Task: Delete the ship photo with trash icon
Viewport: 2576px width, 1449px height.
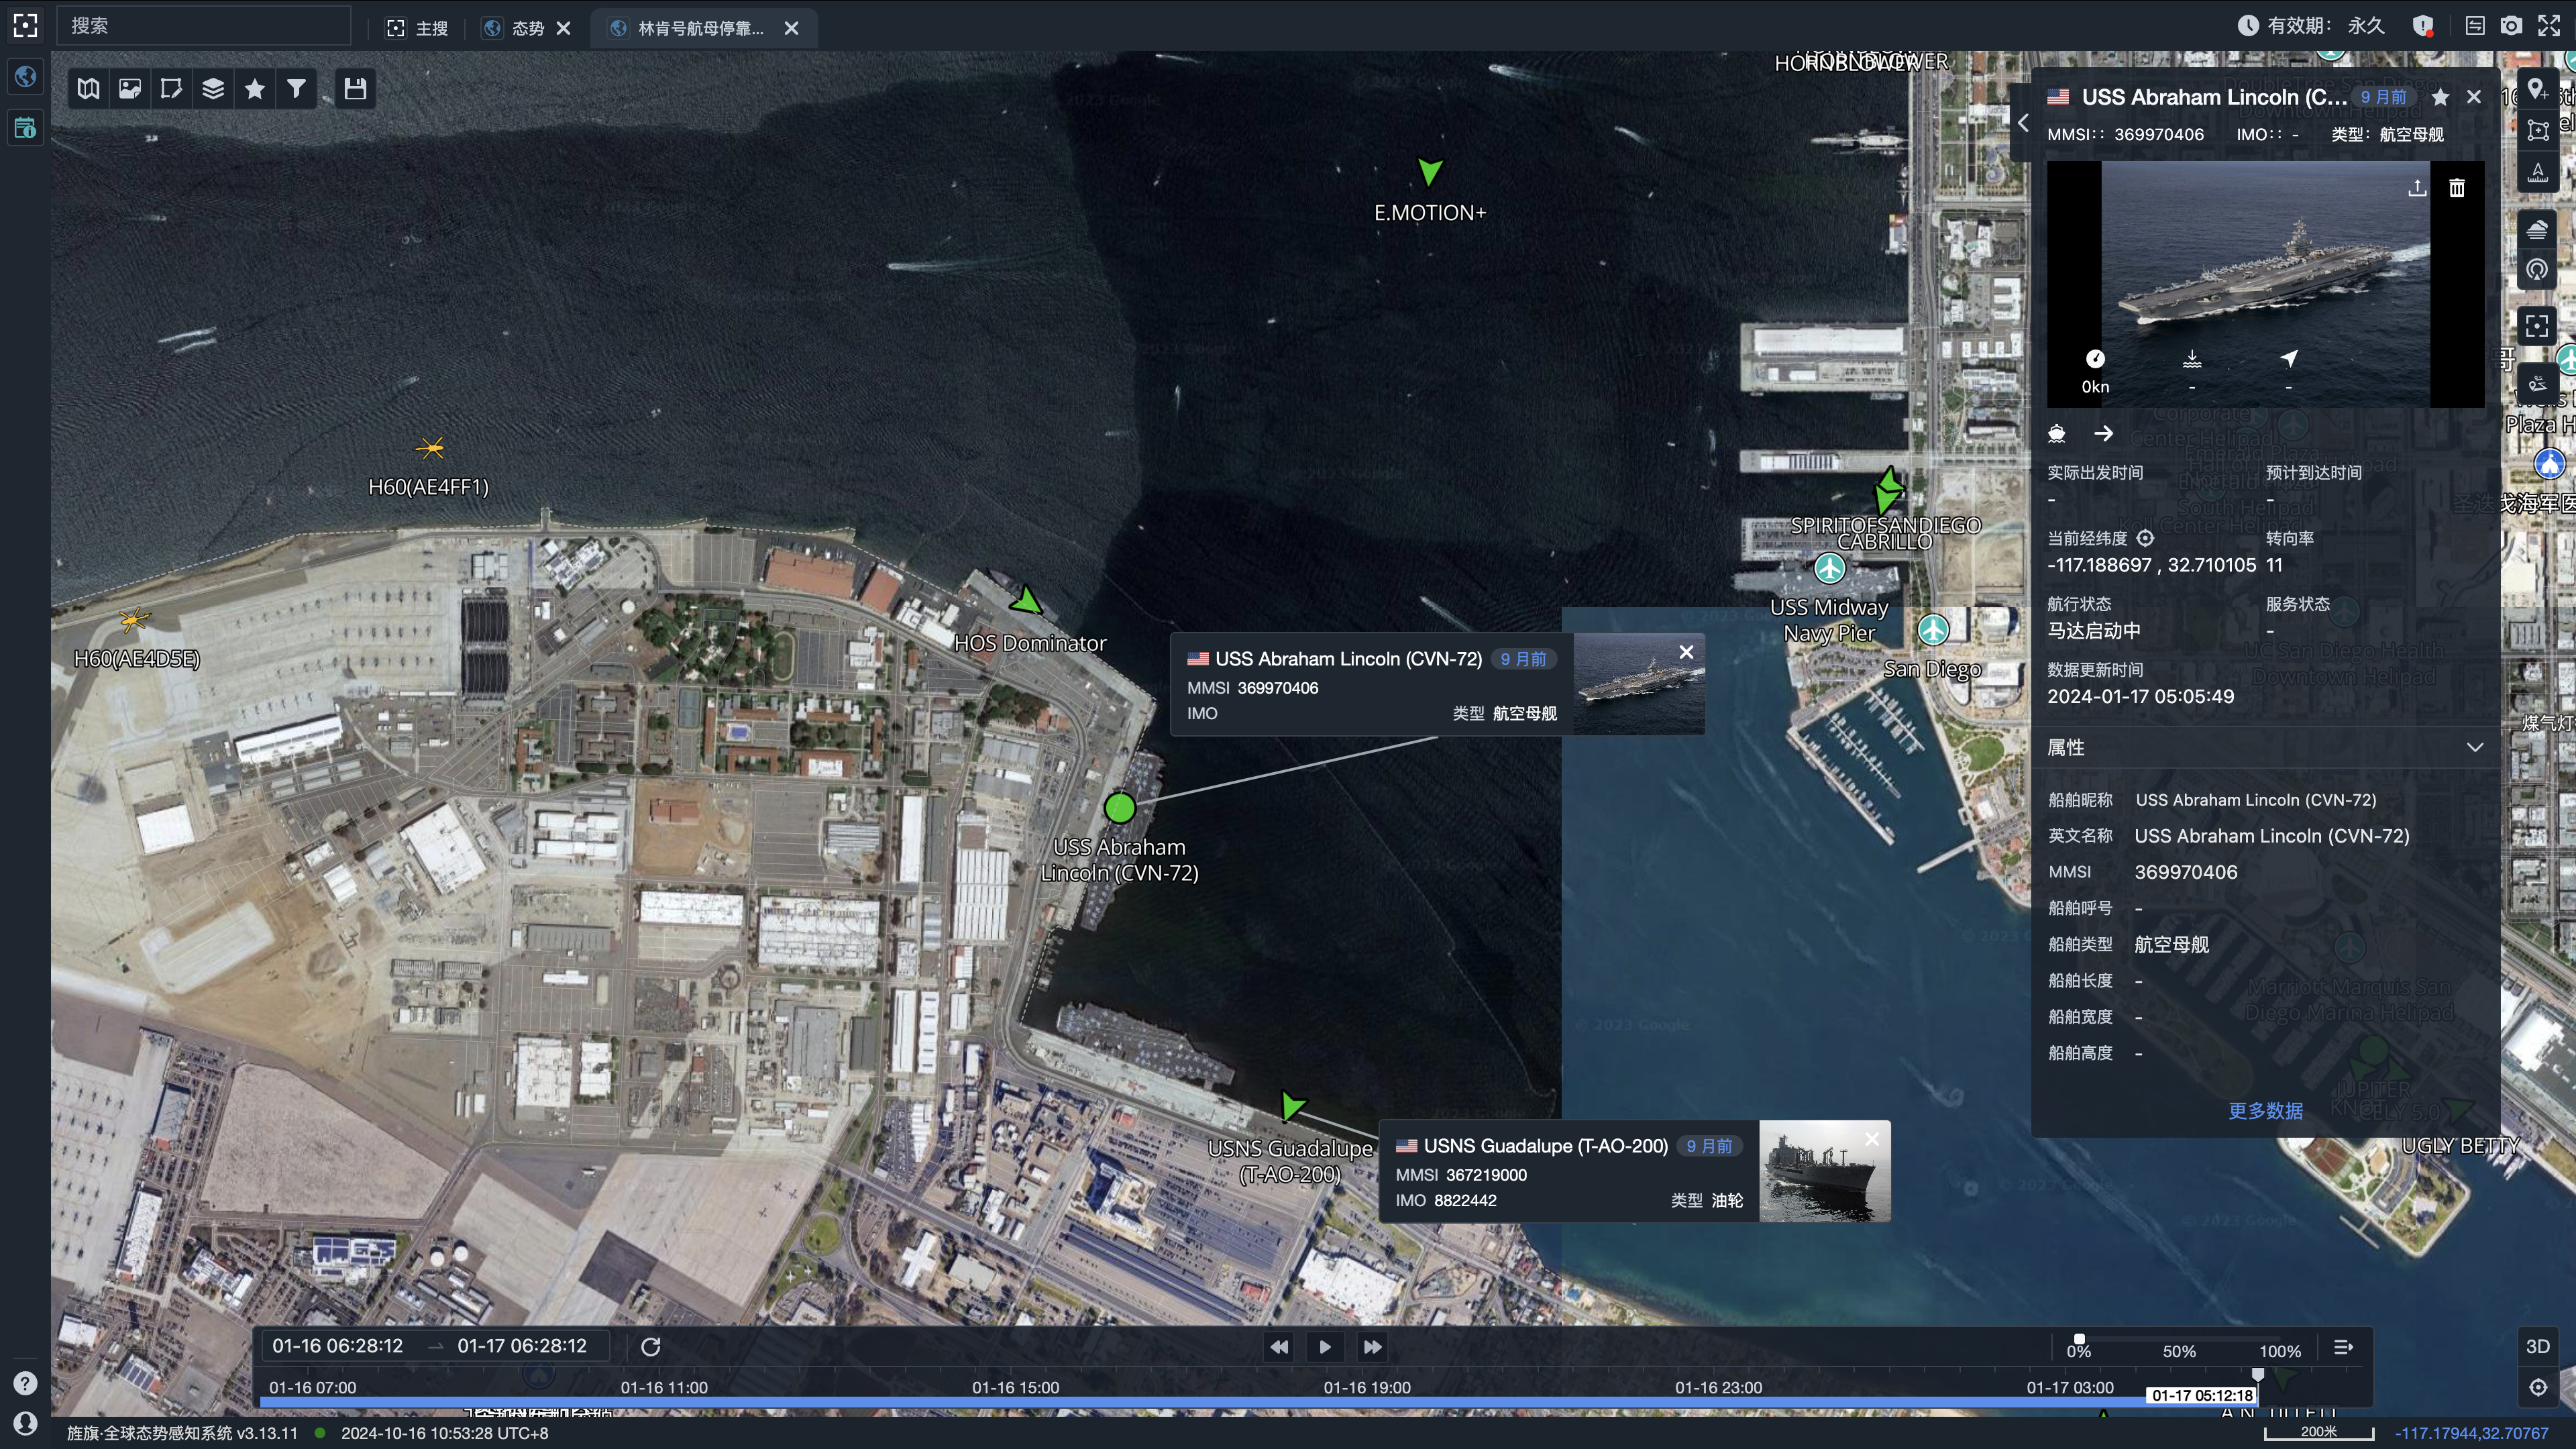Action: pos(2457,188)
